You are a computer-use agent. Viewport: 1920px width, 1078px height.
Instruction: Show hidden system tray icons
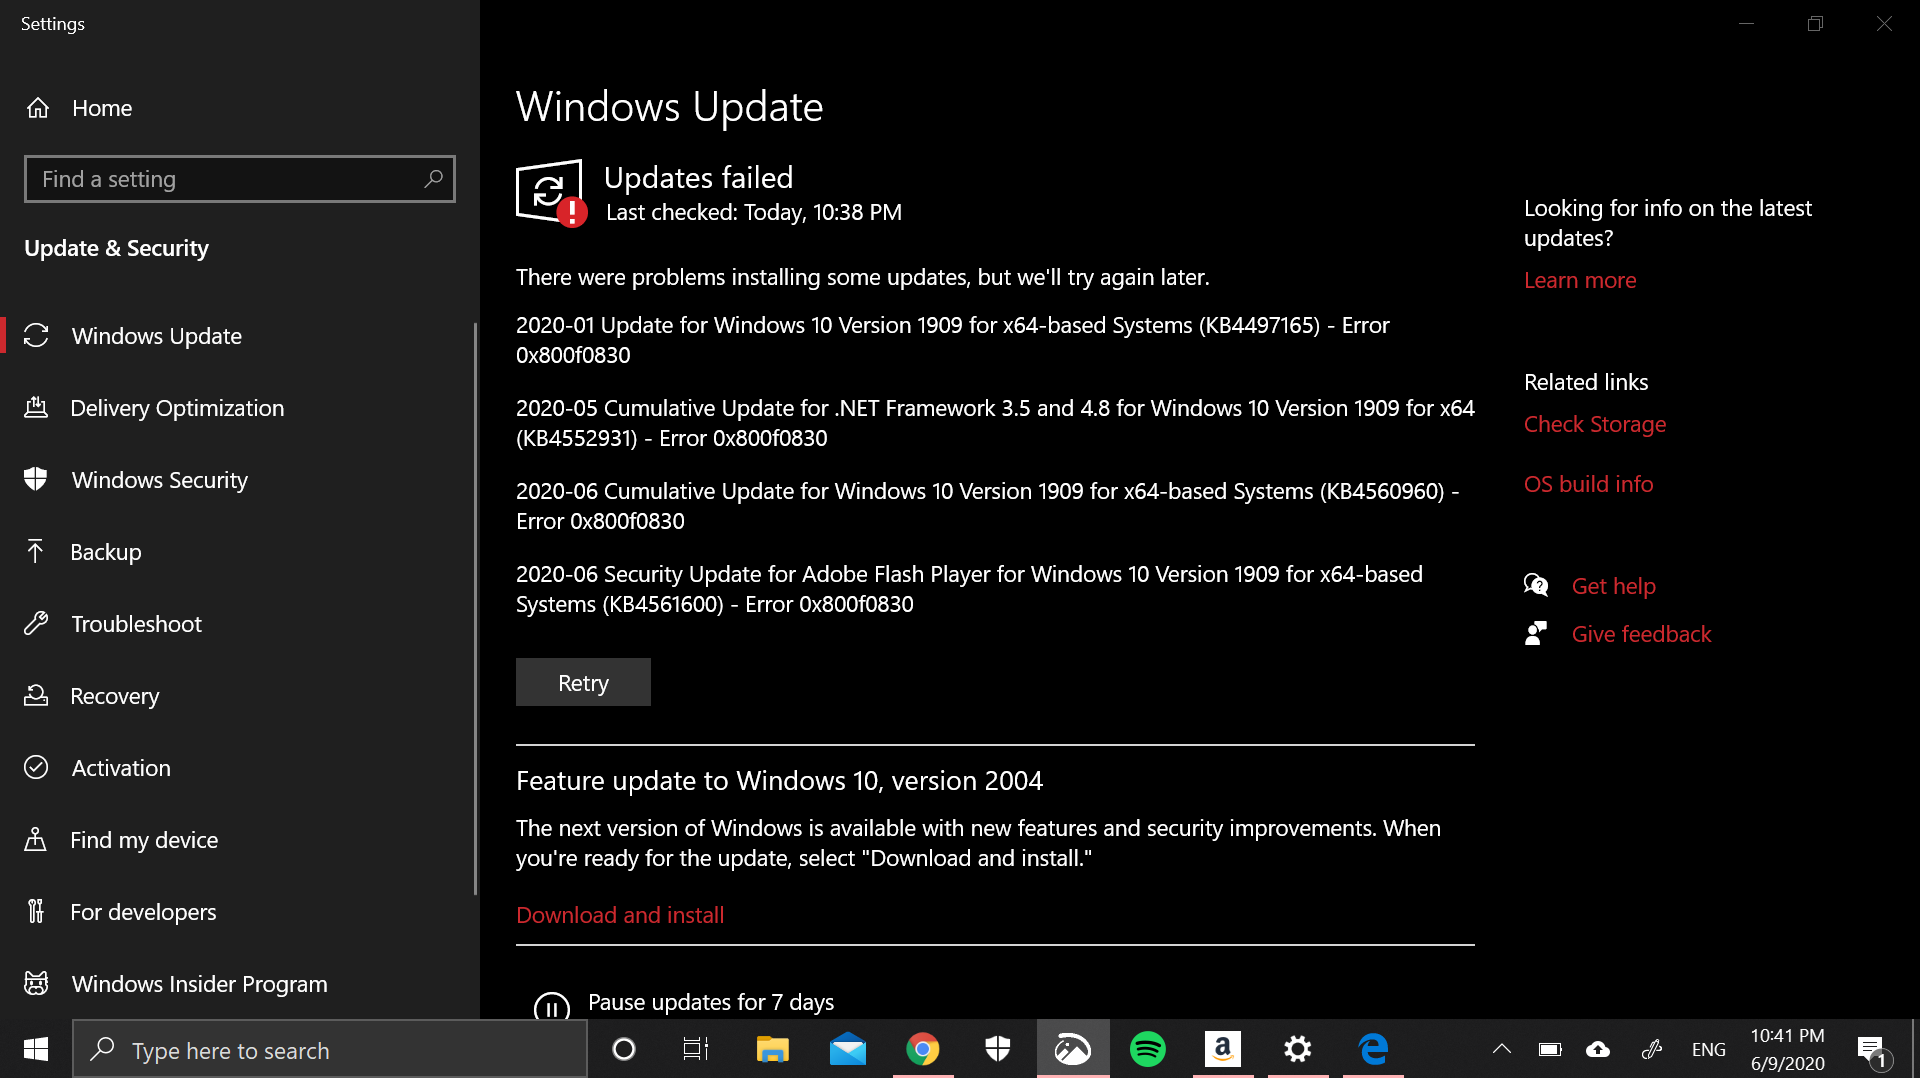[x=1502, y=1049]
